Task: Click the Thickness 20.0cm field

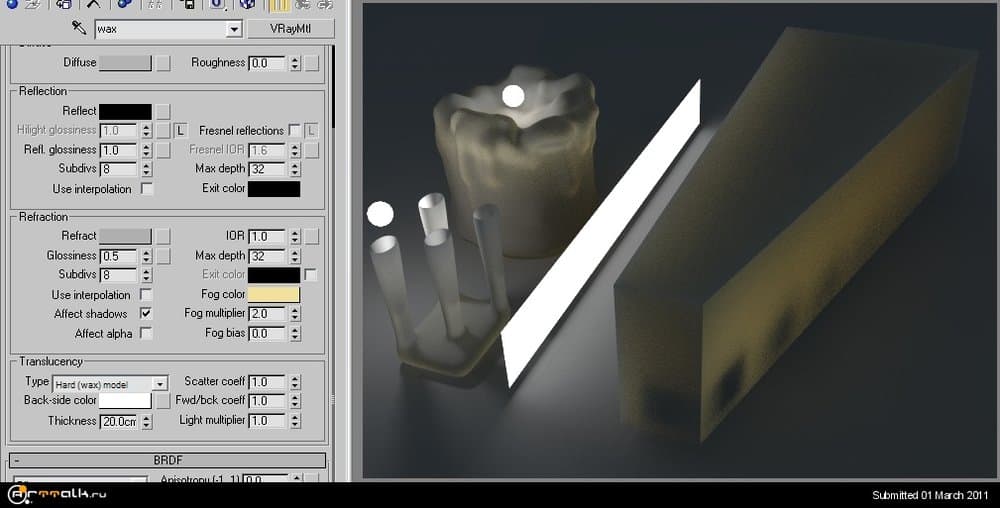Action: [119, 421]
